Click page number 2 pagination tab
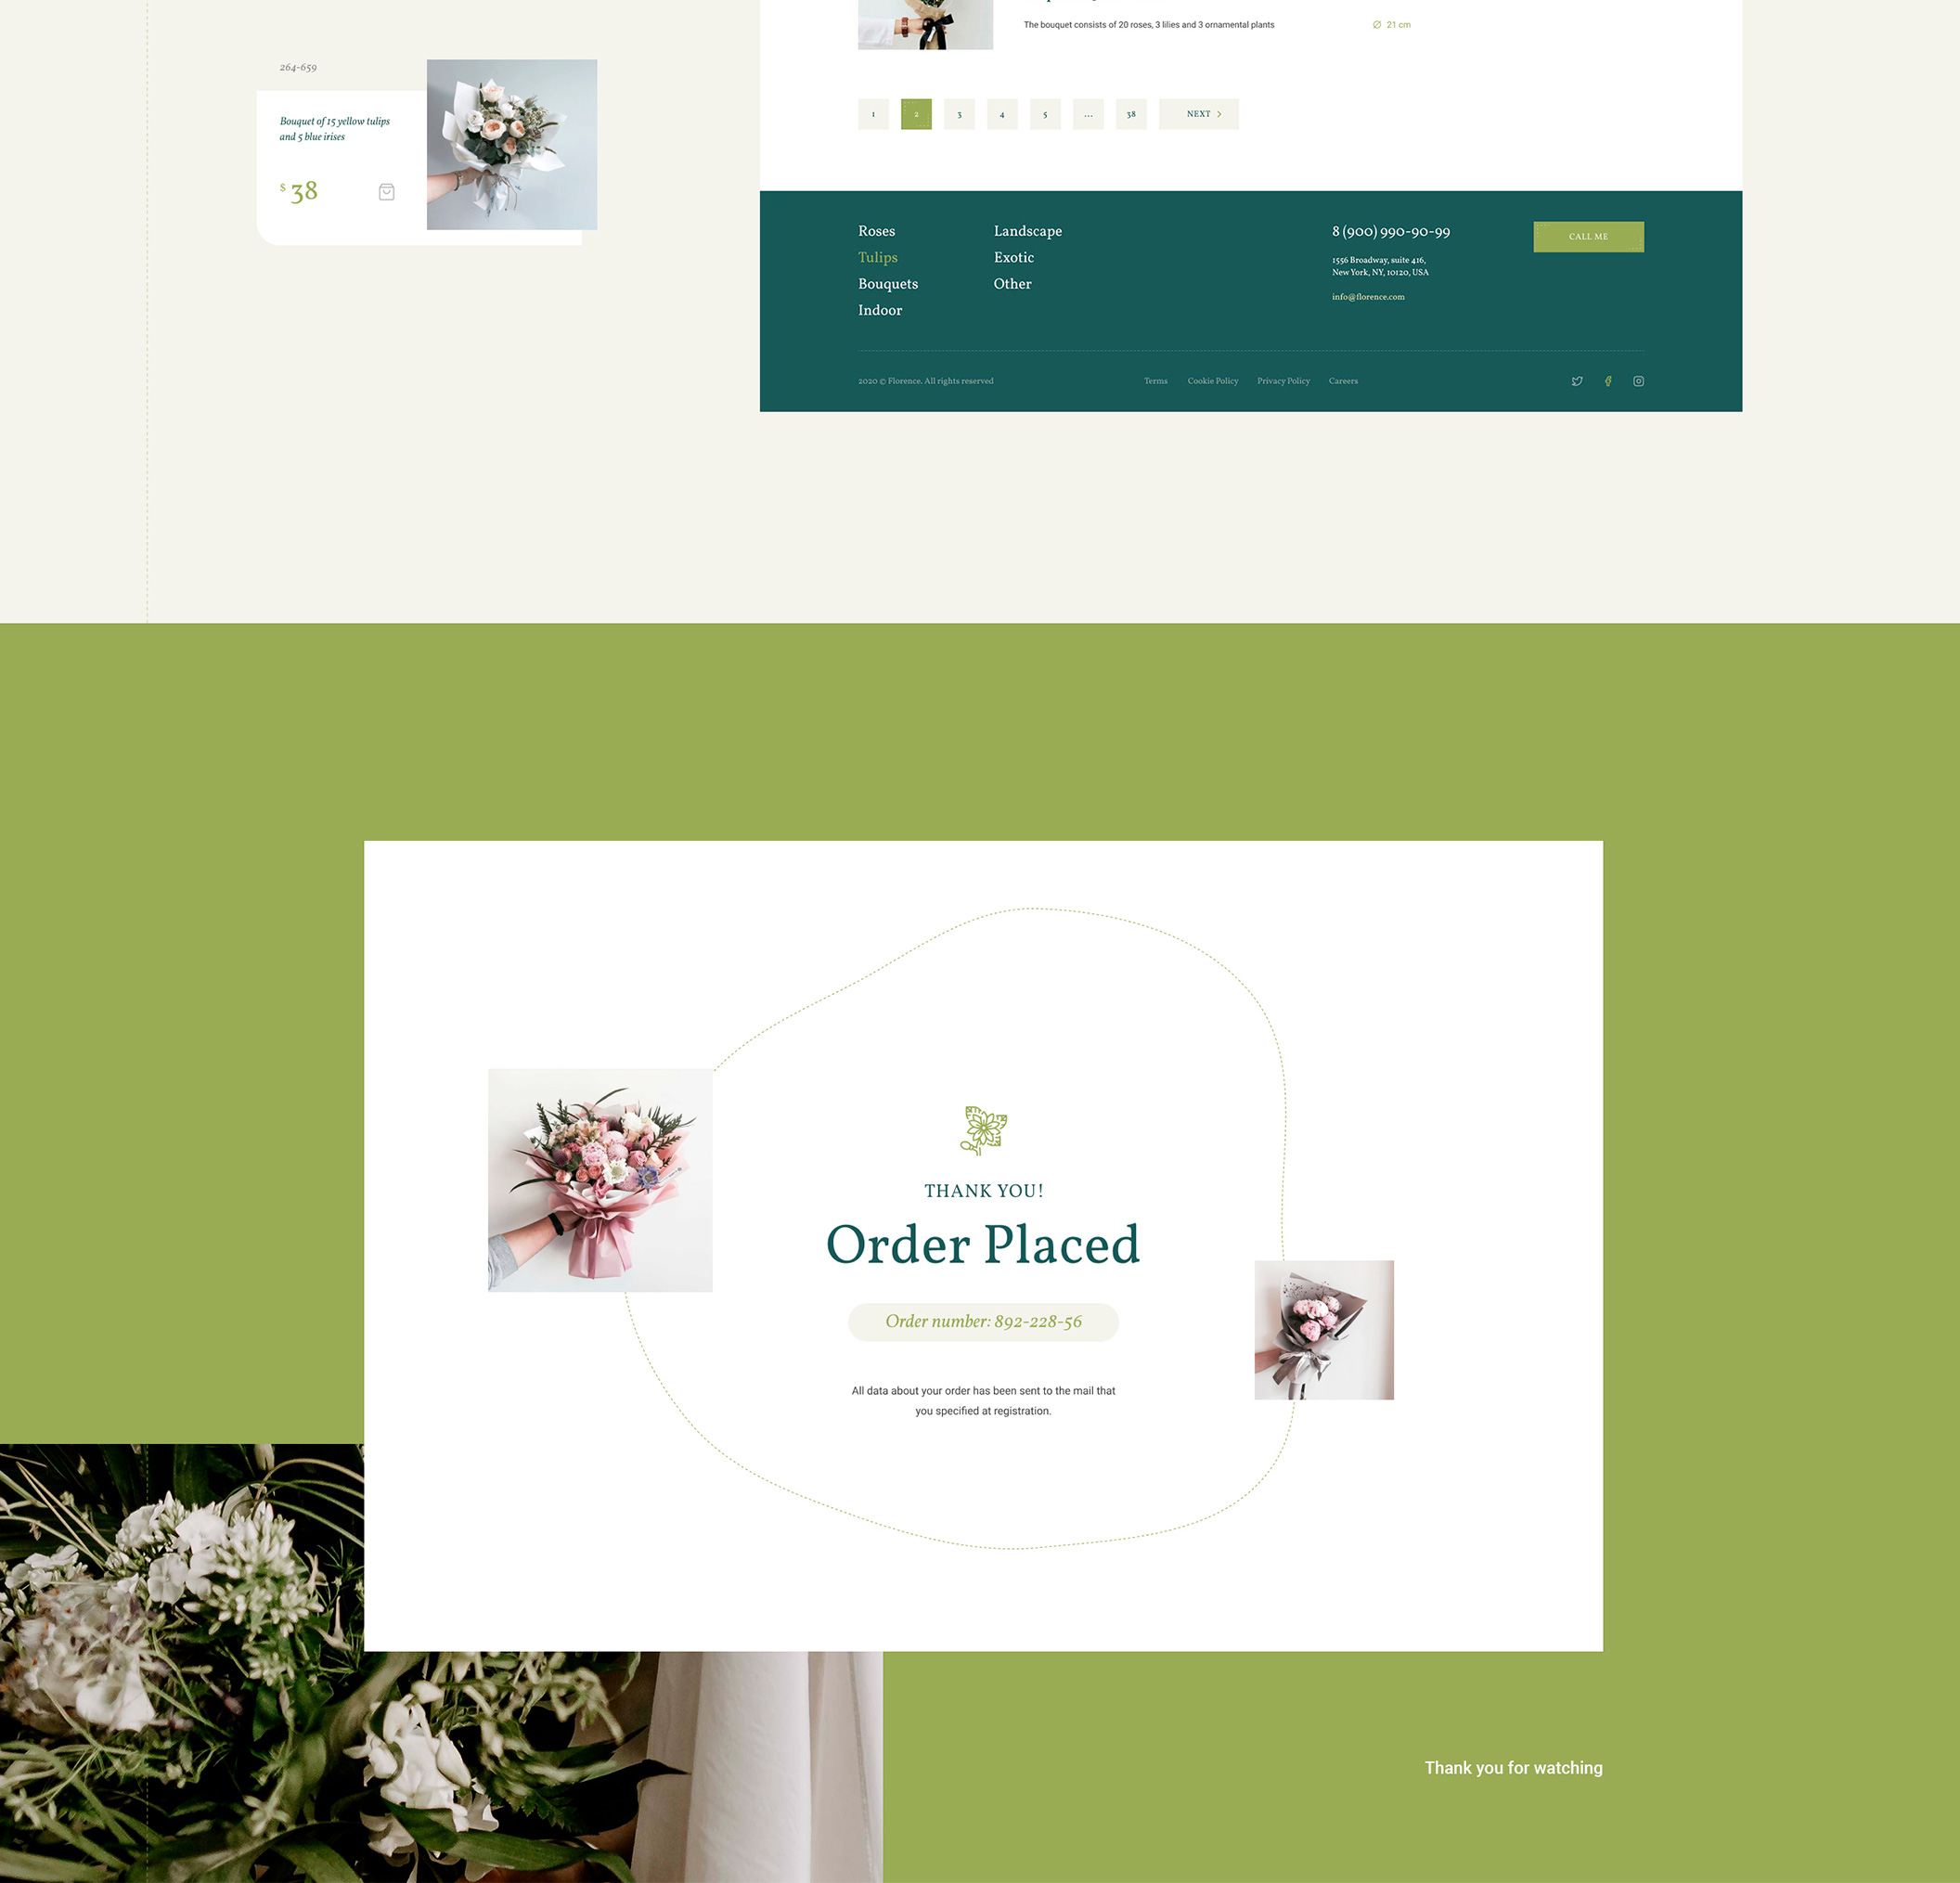The height and width of the screenshot is (1883, 1960). point(917,114)
